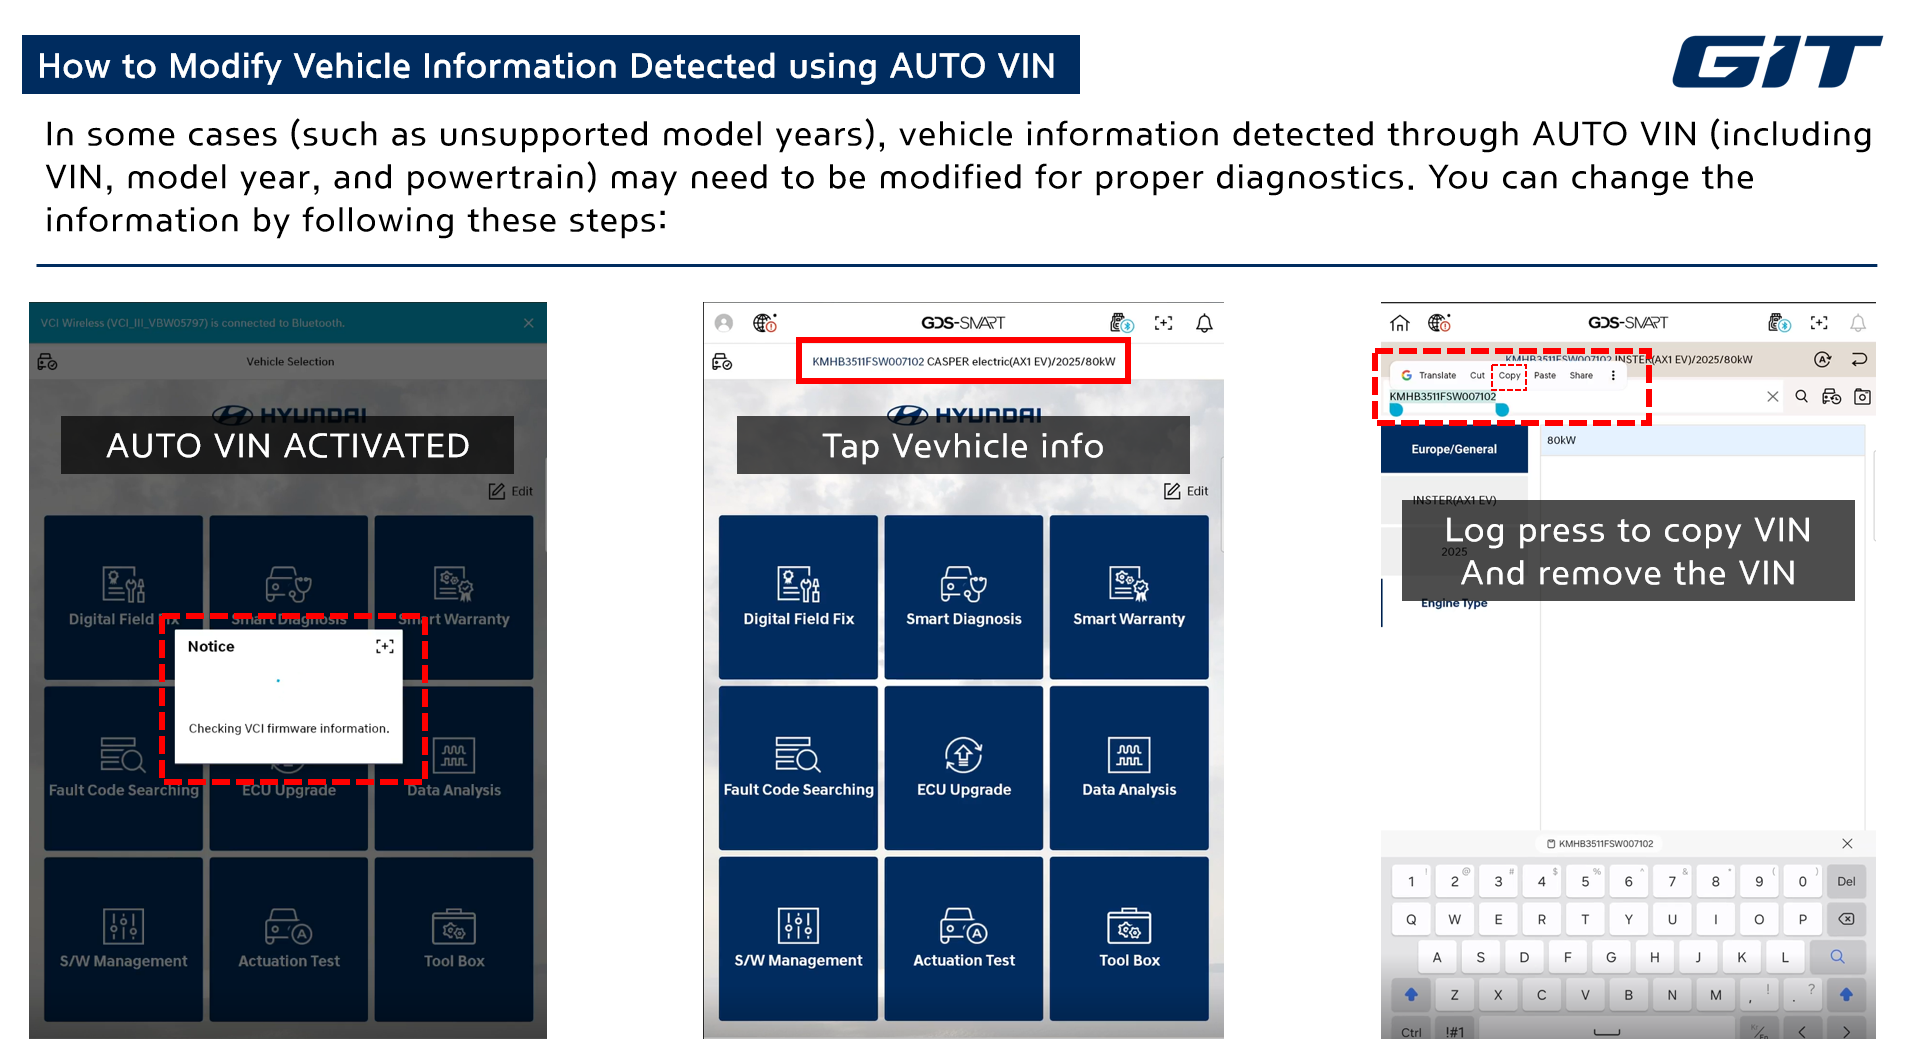Tap the backspace key on the keyboard
This screenshot has height=1047, width=1920.
1846,919
